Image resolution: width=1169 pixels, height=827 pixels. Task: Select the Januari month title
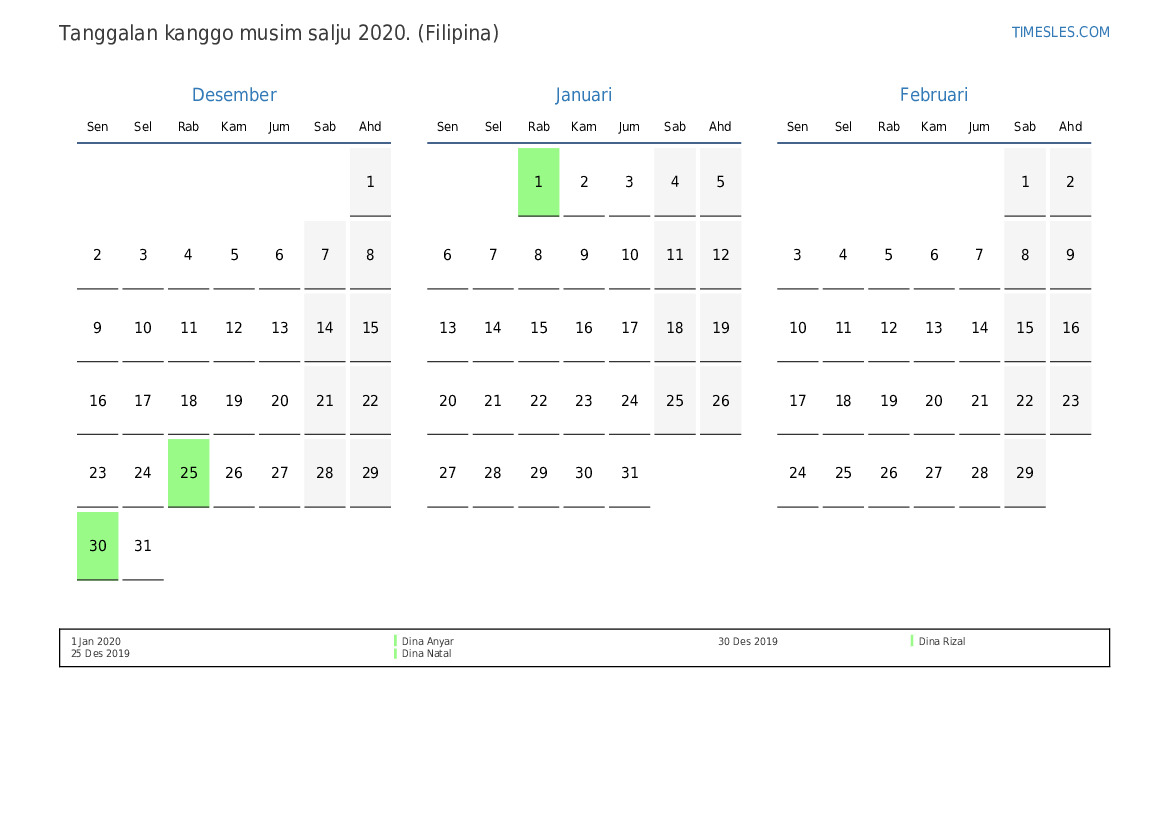click(x=584, y=95)
